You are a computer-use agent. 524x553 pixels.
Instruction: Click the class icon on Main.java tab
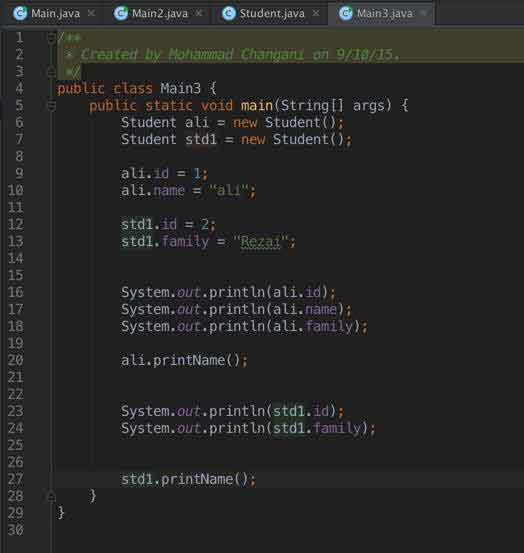pyautogui.click(x=20, y=13)
